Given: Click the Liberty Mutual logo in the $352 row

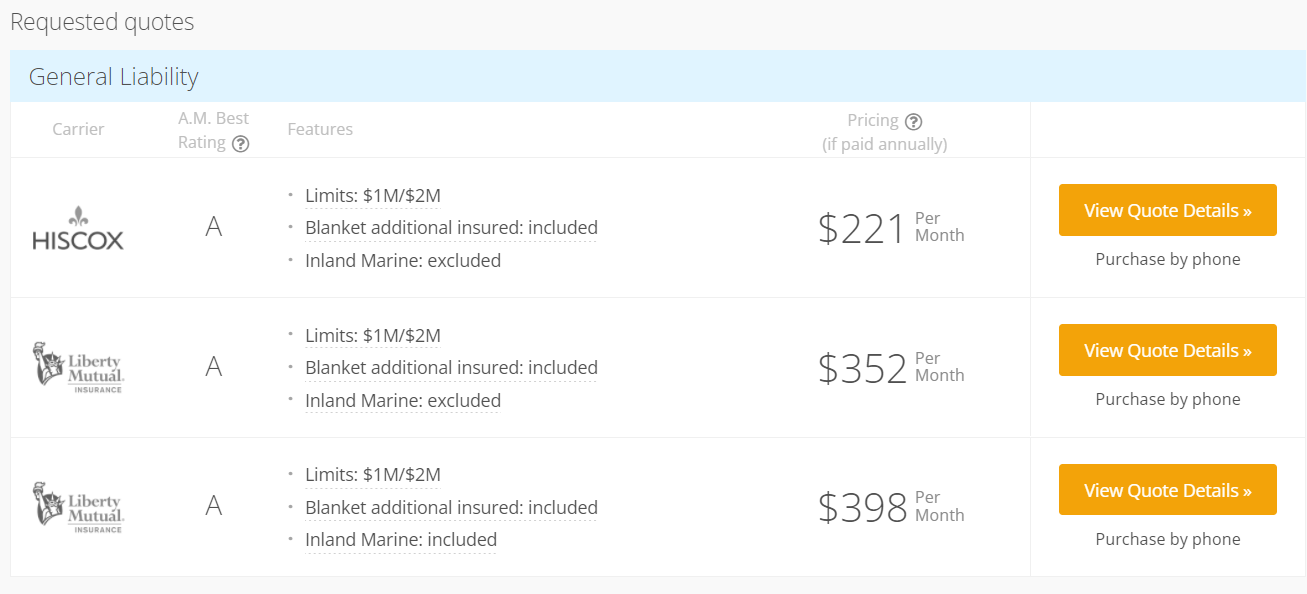Looking at the screenshot, I should pos(78,367).
